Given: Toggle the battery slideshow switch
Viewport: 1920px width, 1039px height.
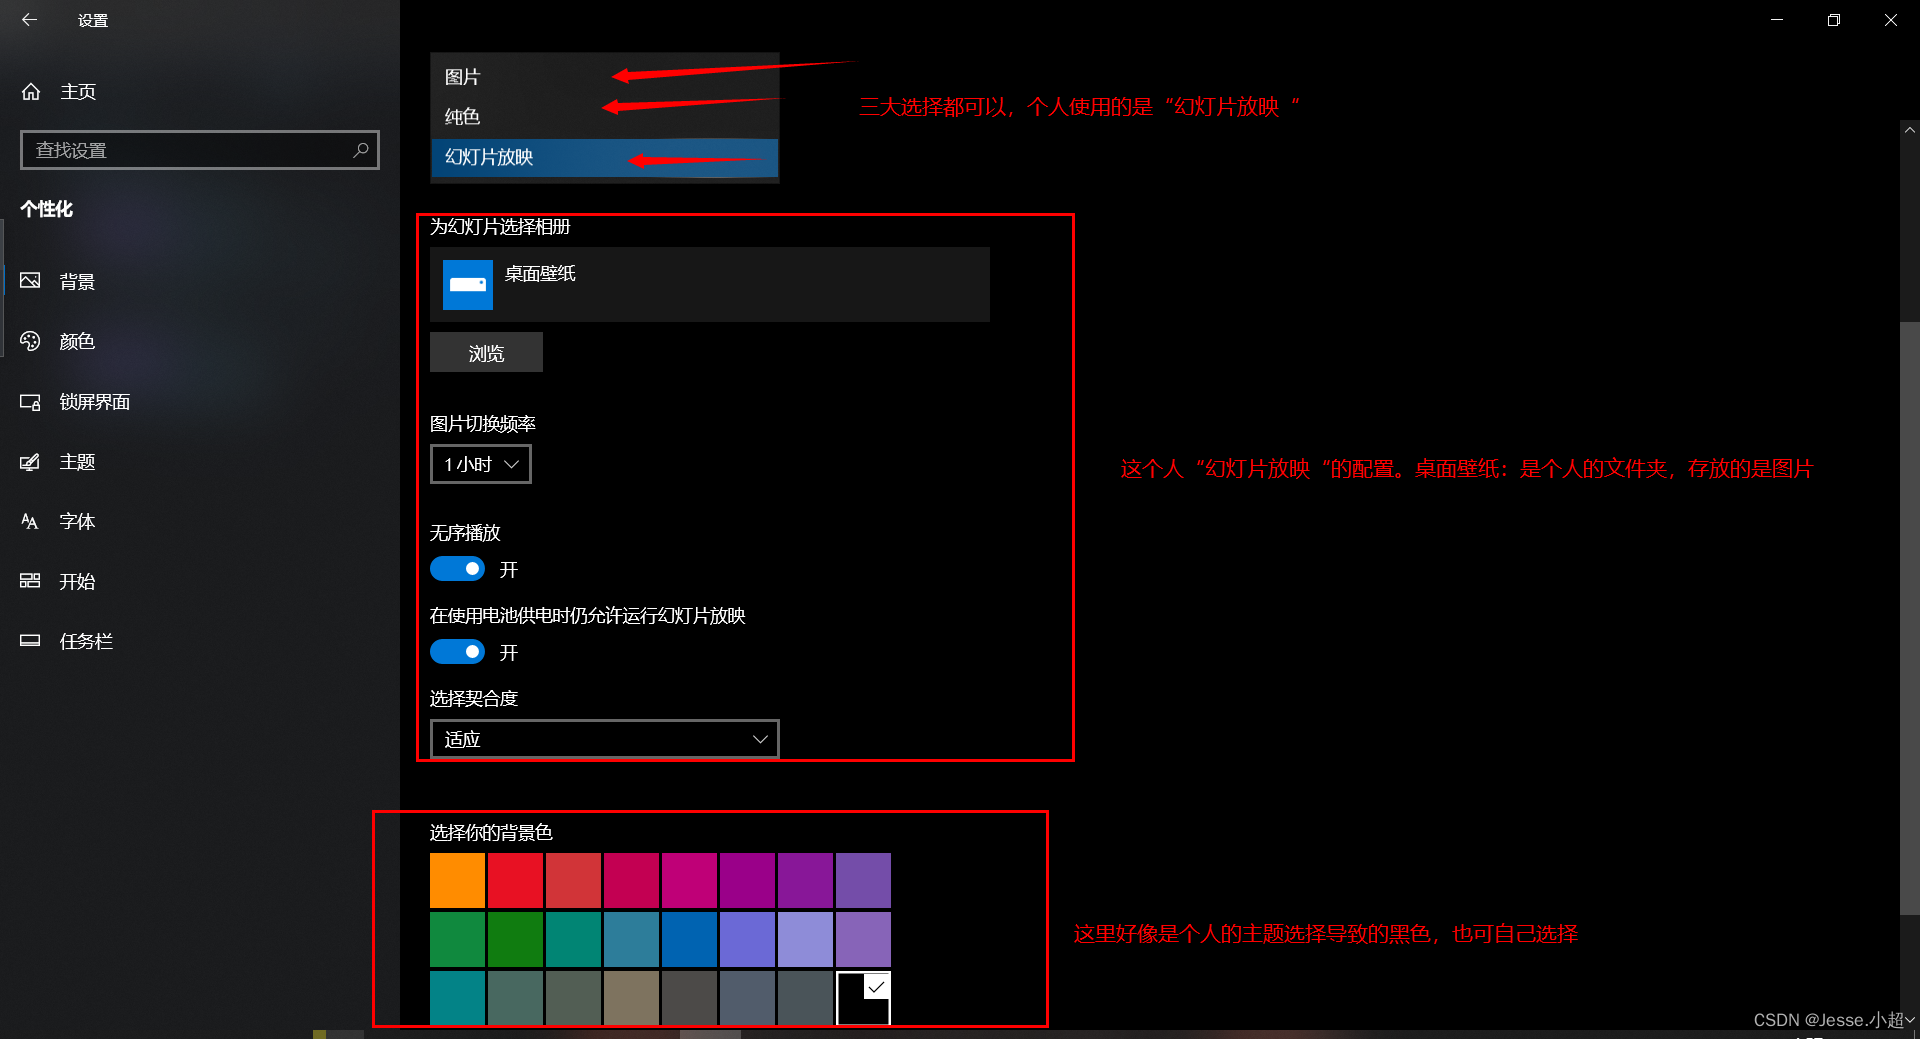Looking at the screenshot, I should [x=457, y=652].
